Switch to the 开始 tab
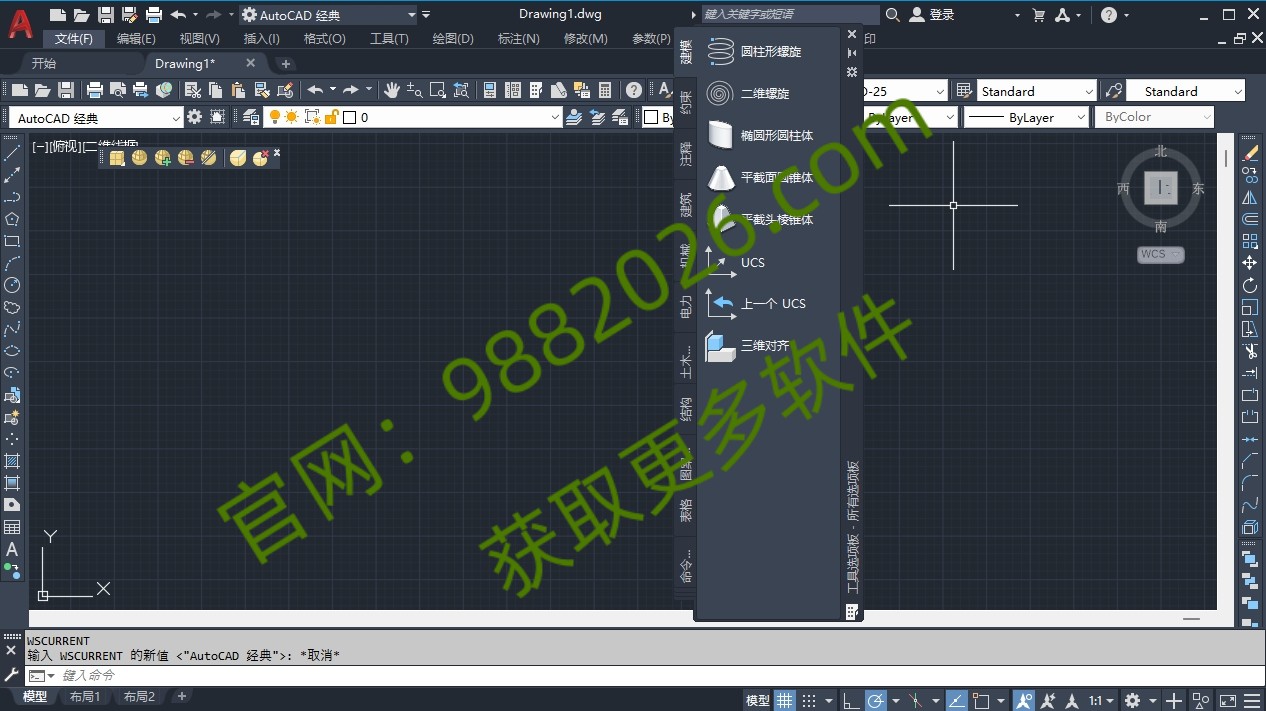 click(x=44, y=63)
